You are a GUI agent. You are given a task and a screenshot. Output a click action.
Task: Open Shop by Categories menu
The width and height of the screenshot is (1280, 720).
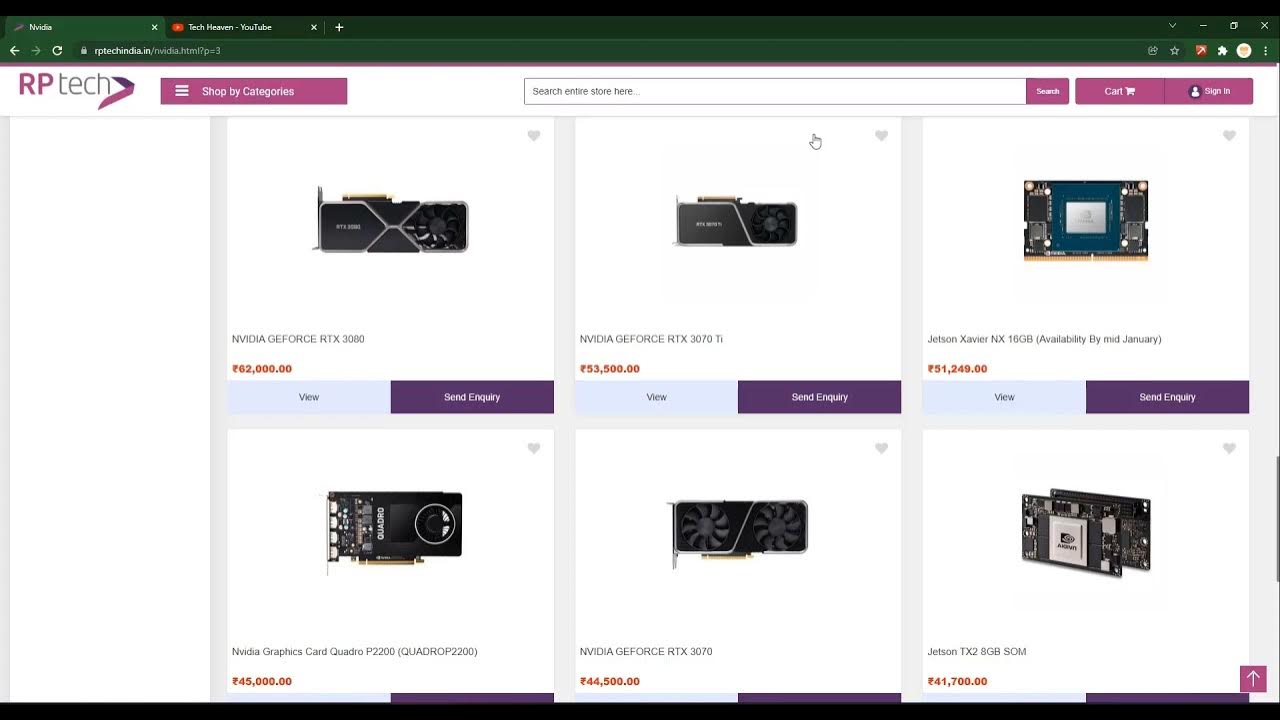(254, 91)
